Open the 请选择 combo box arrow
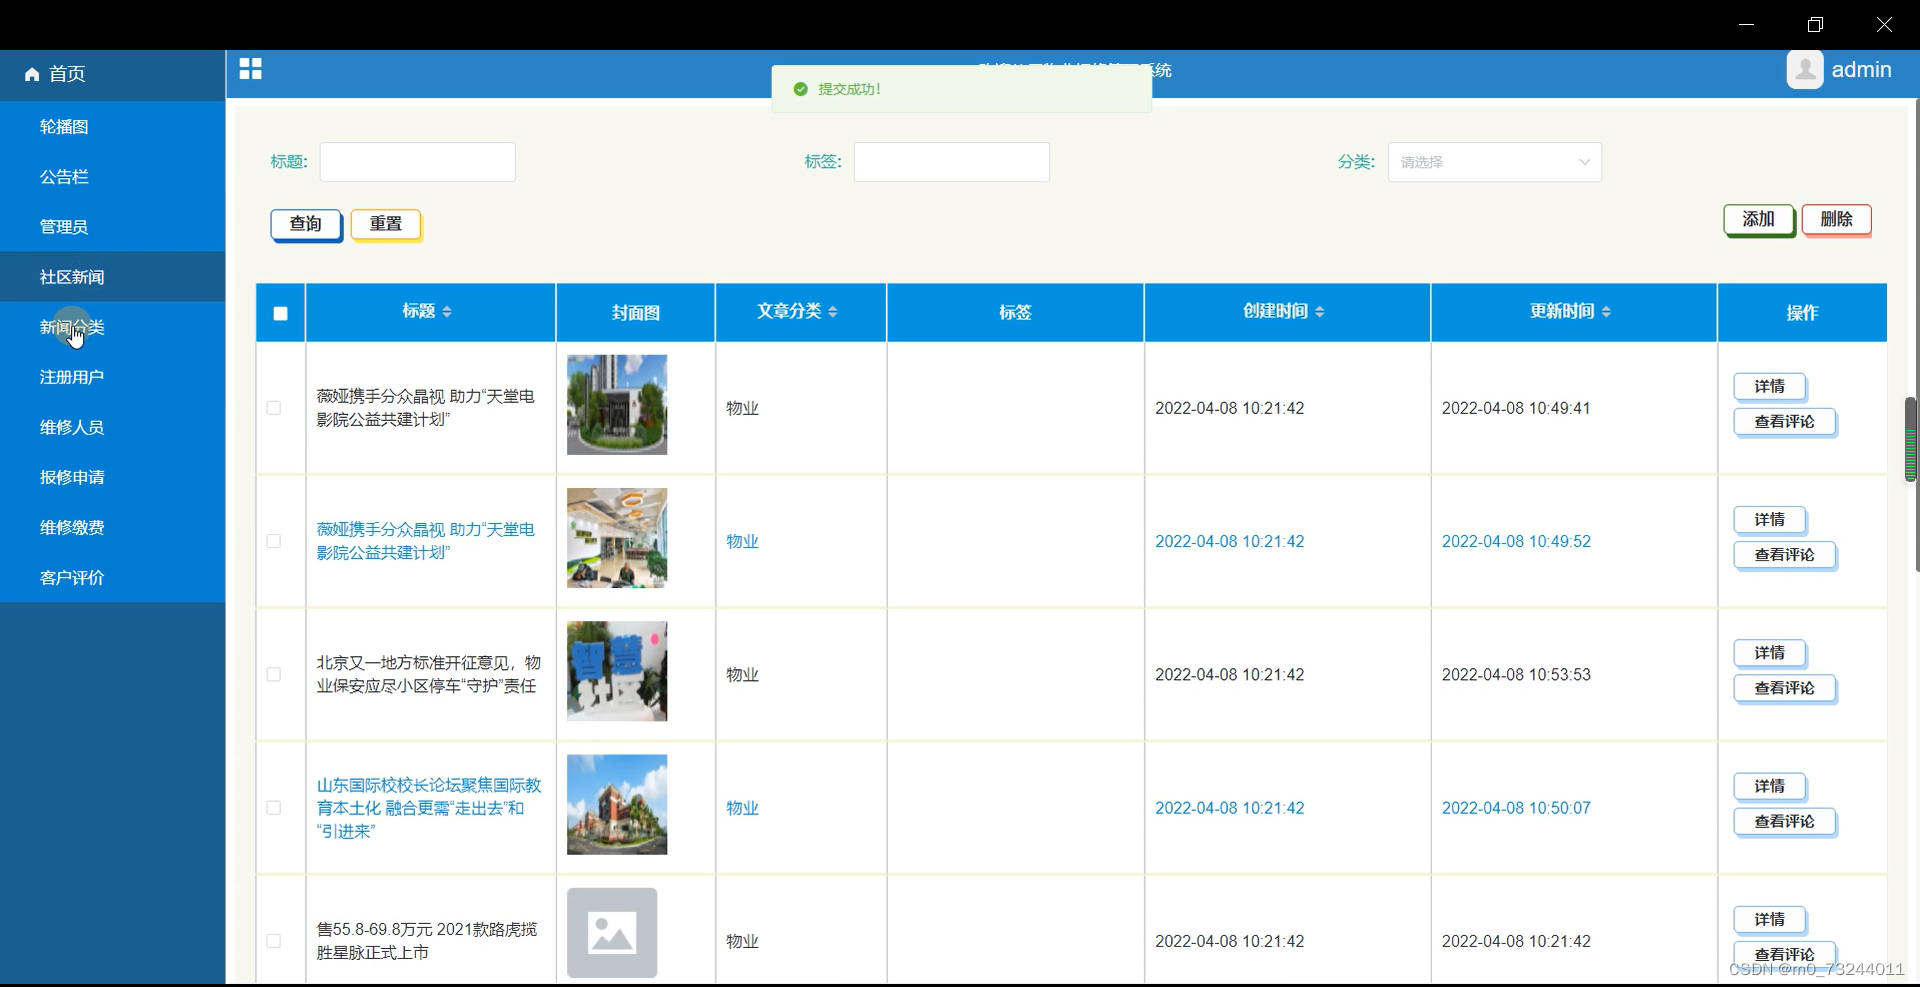The height and width of the screenshot is (987, 1920). [1584, 161]
